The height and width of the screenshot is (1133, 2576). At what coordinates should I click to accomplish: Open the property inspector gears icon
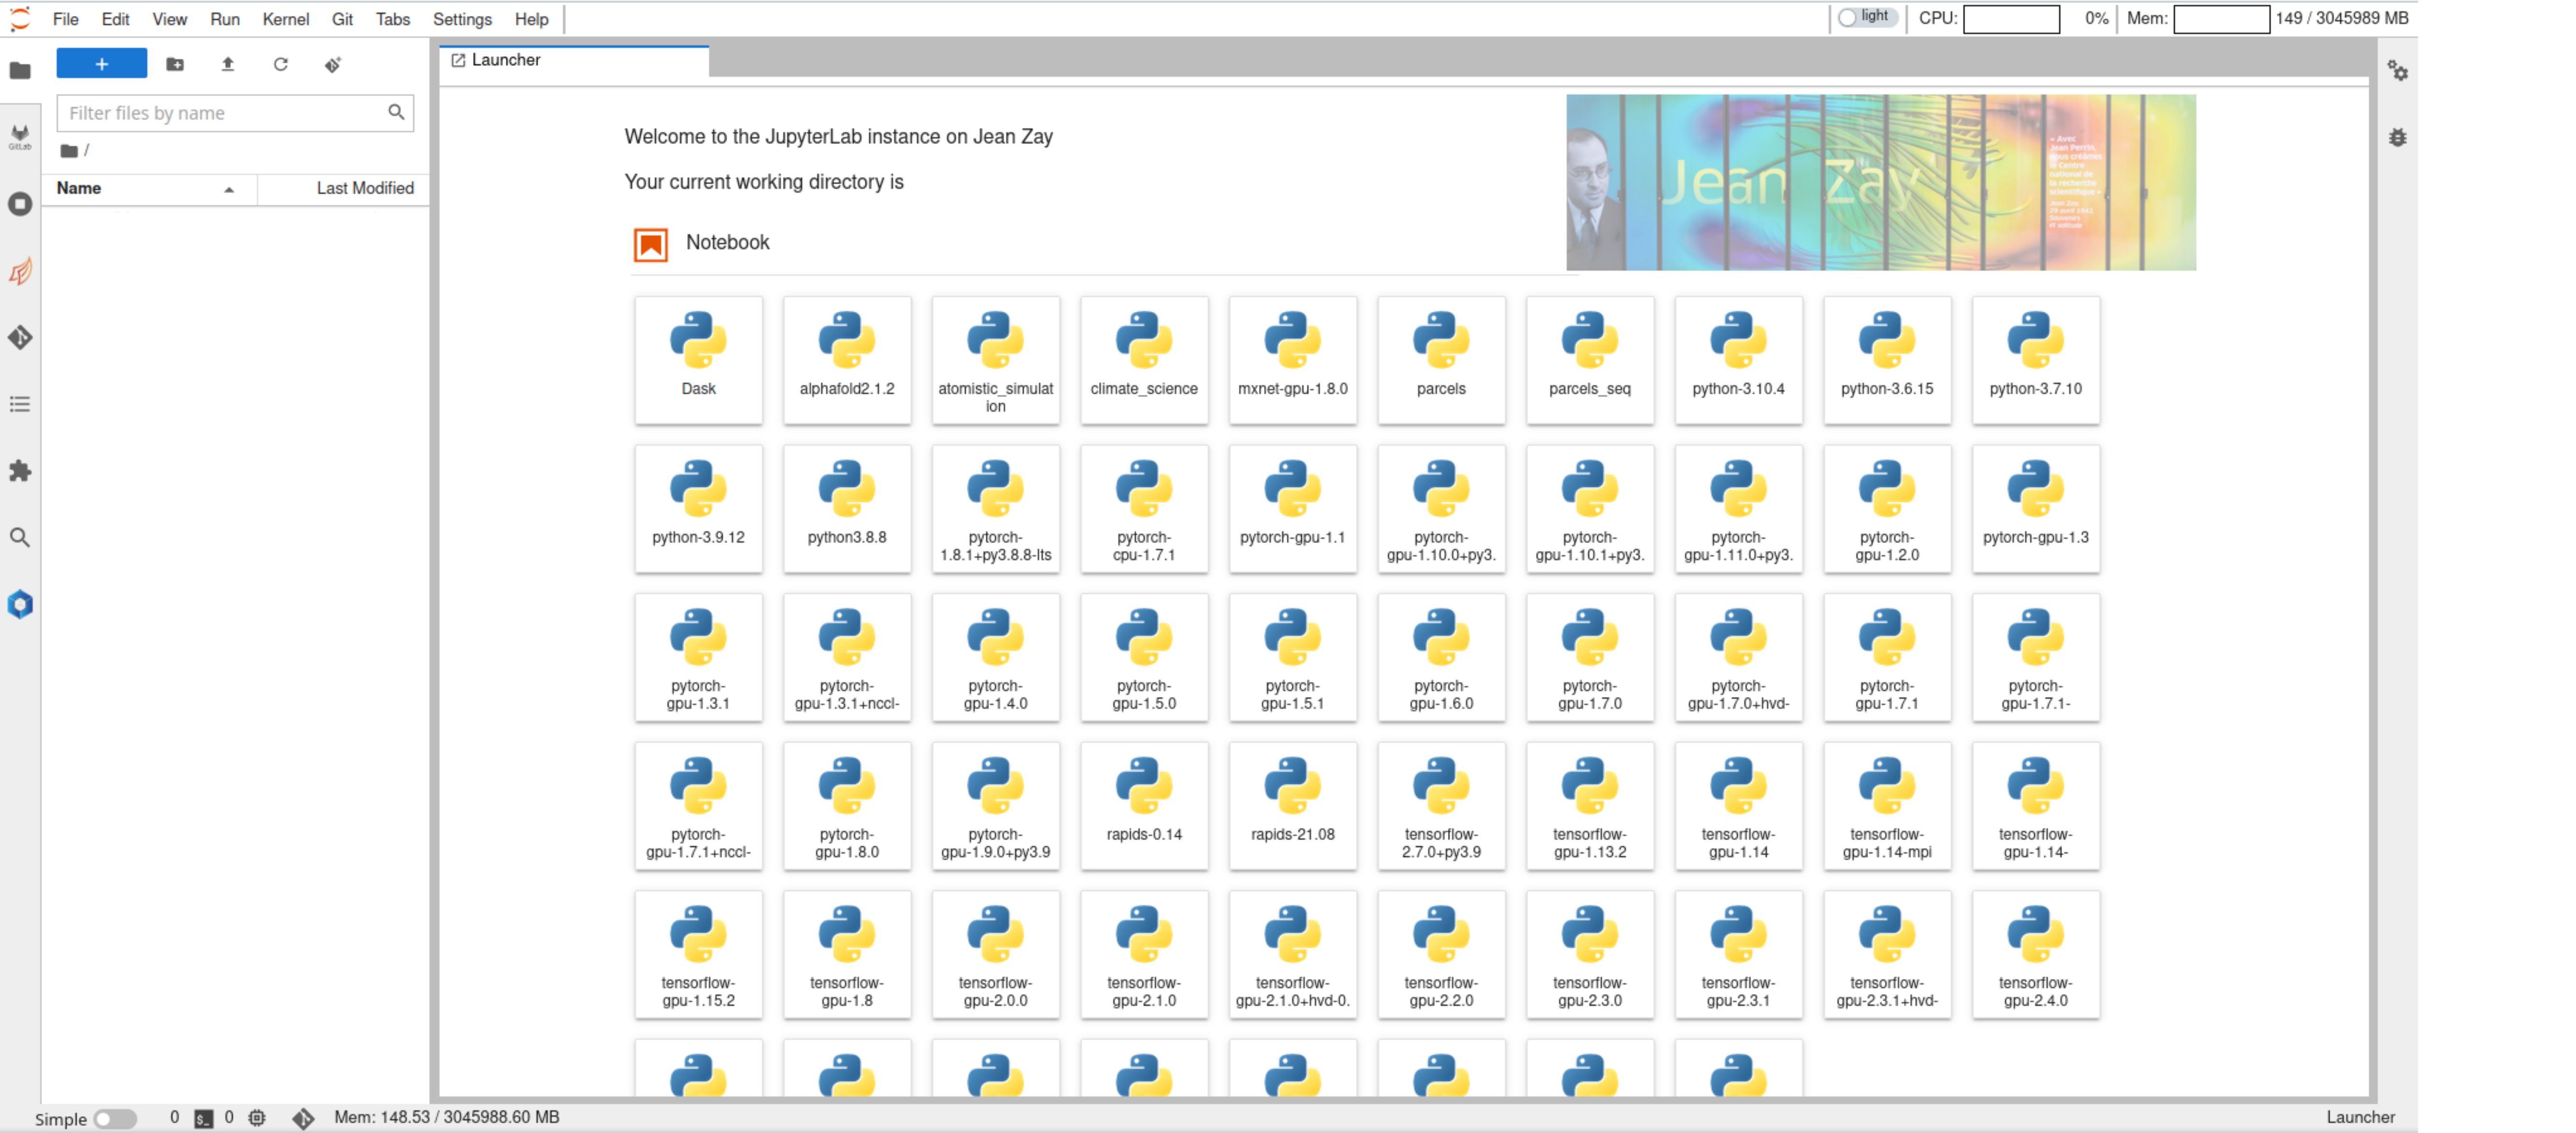(x=2397, y=71)
